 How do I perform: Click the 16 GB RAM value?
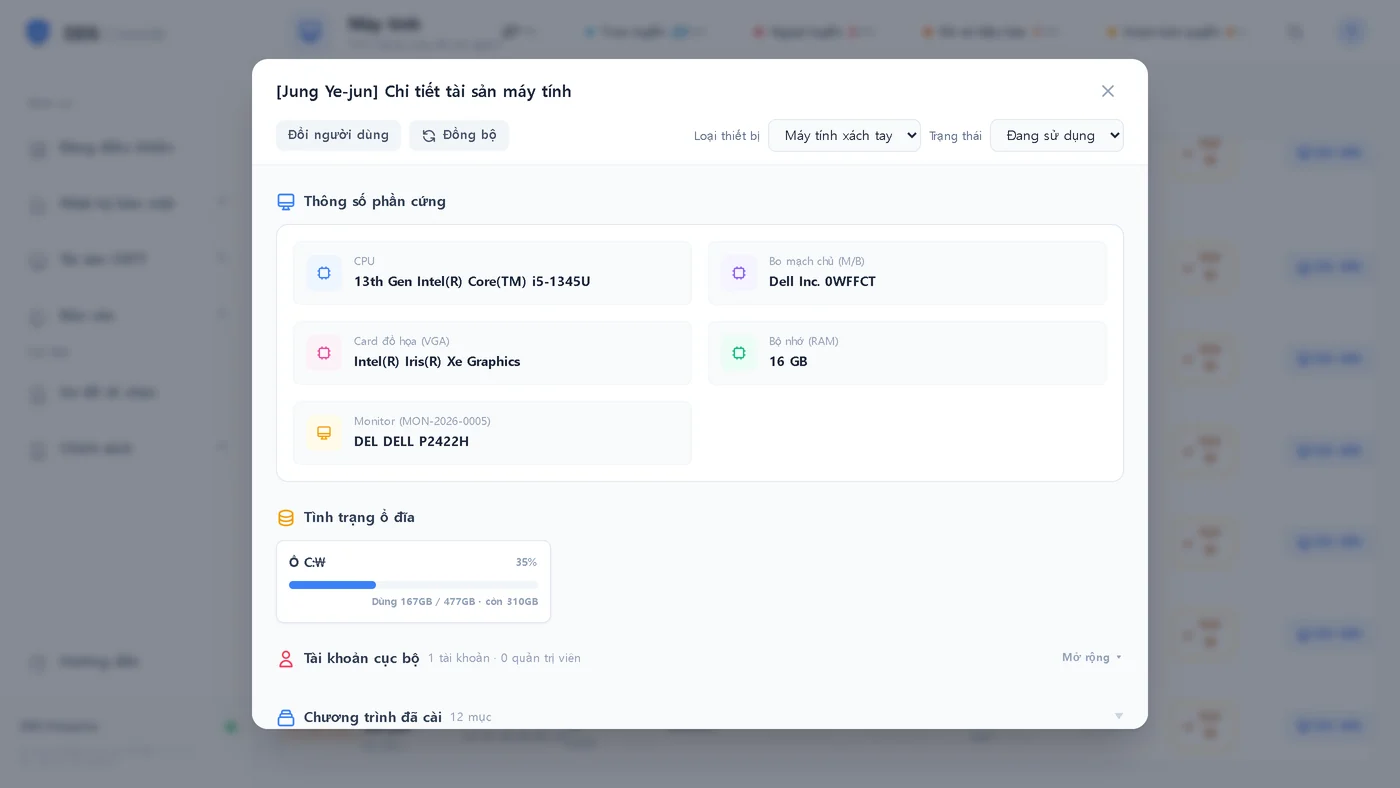[788, 362]
